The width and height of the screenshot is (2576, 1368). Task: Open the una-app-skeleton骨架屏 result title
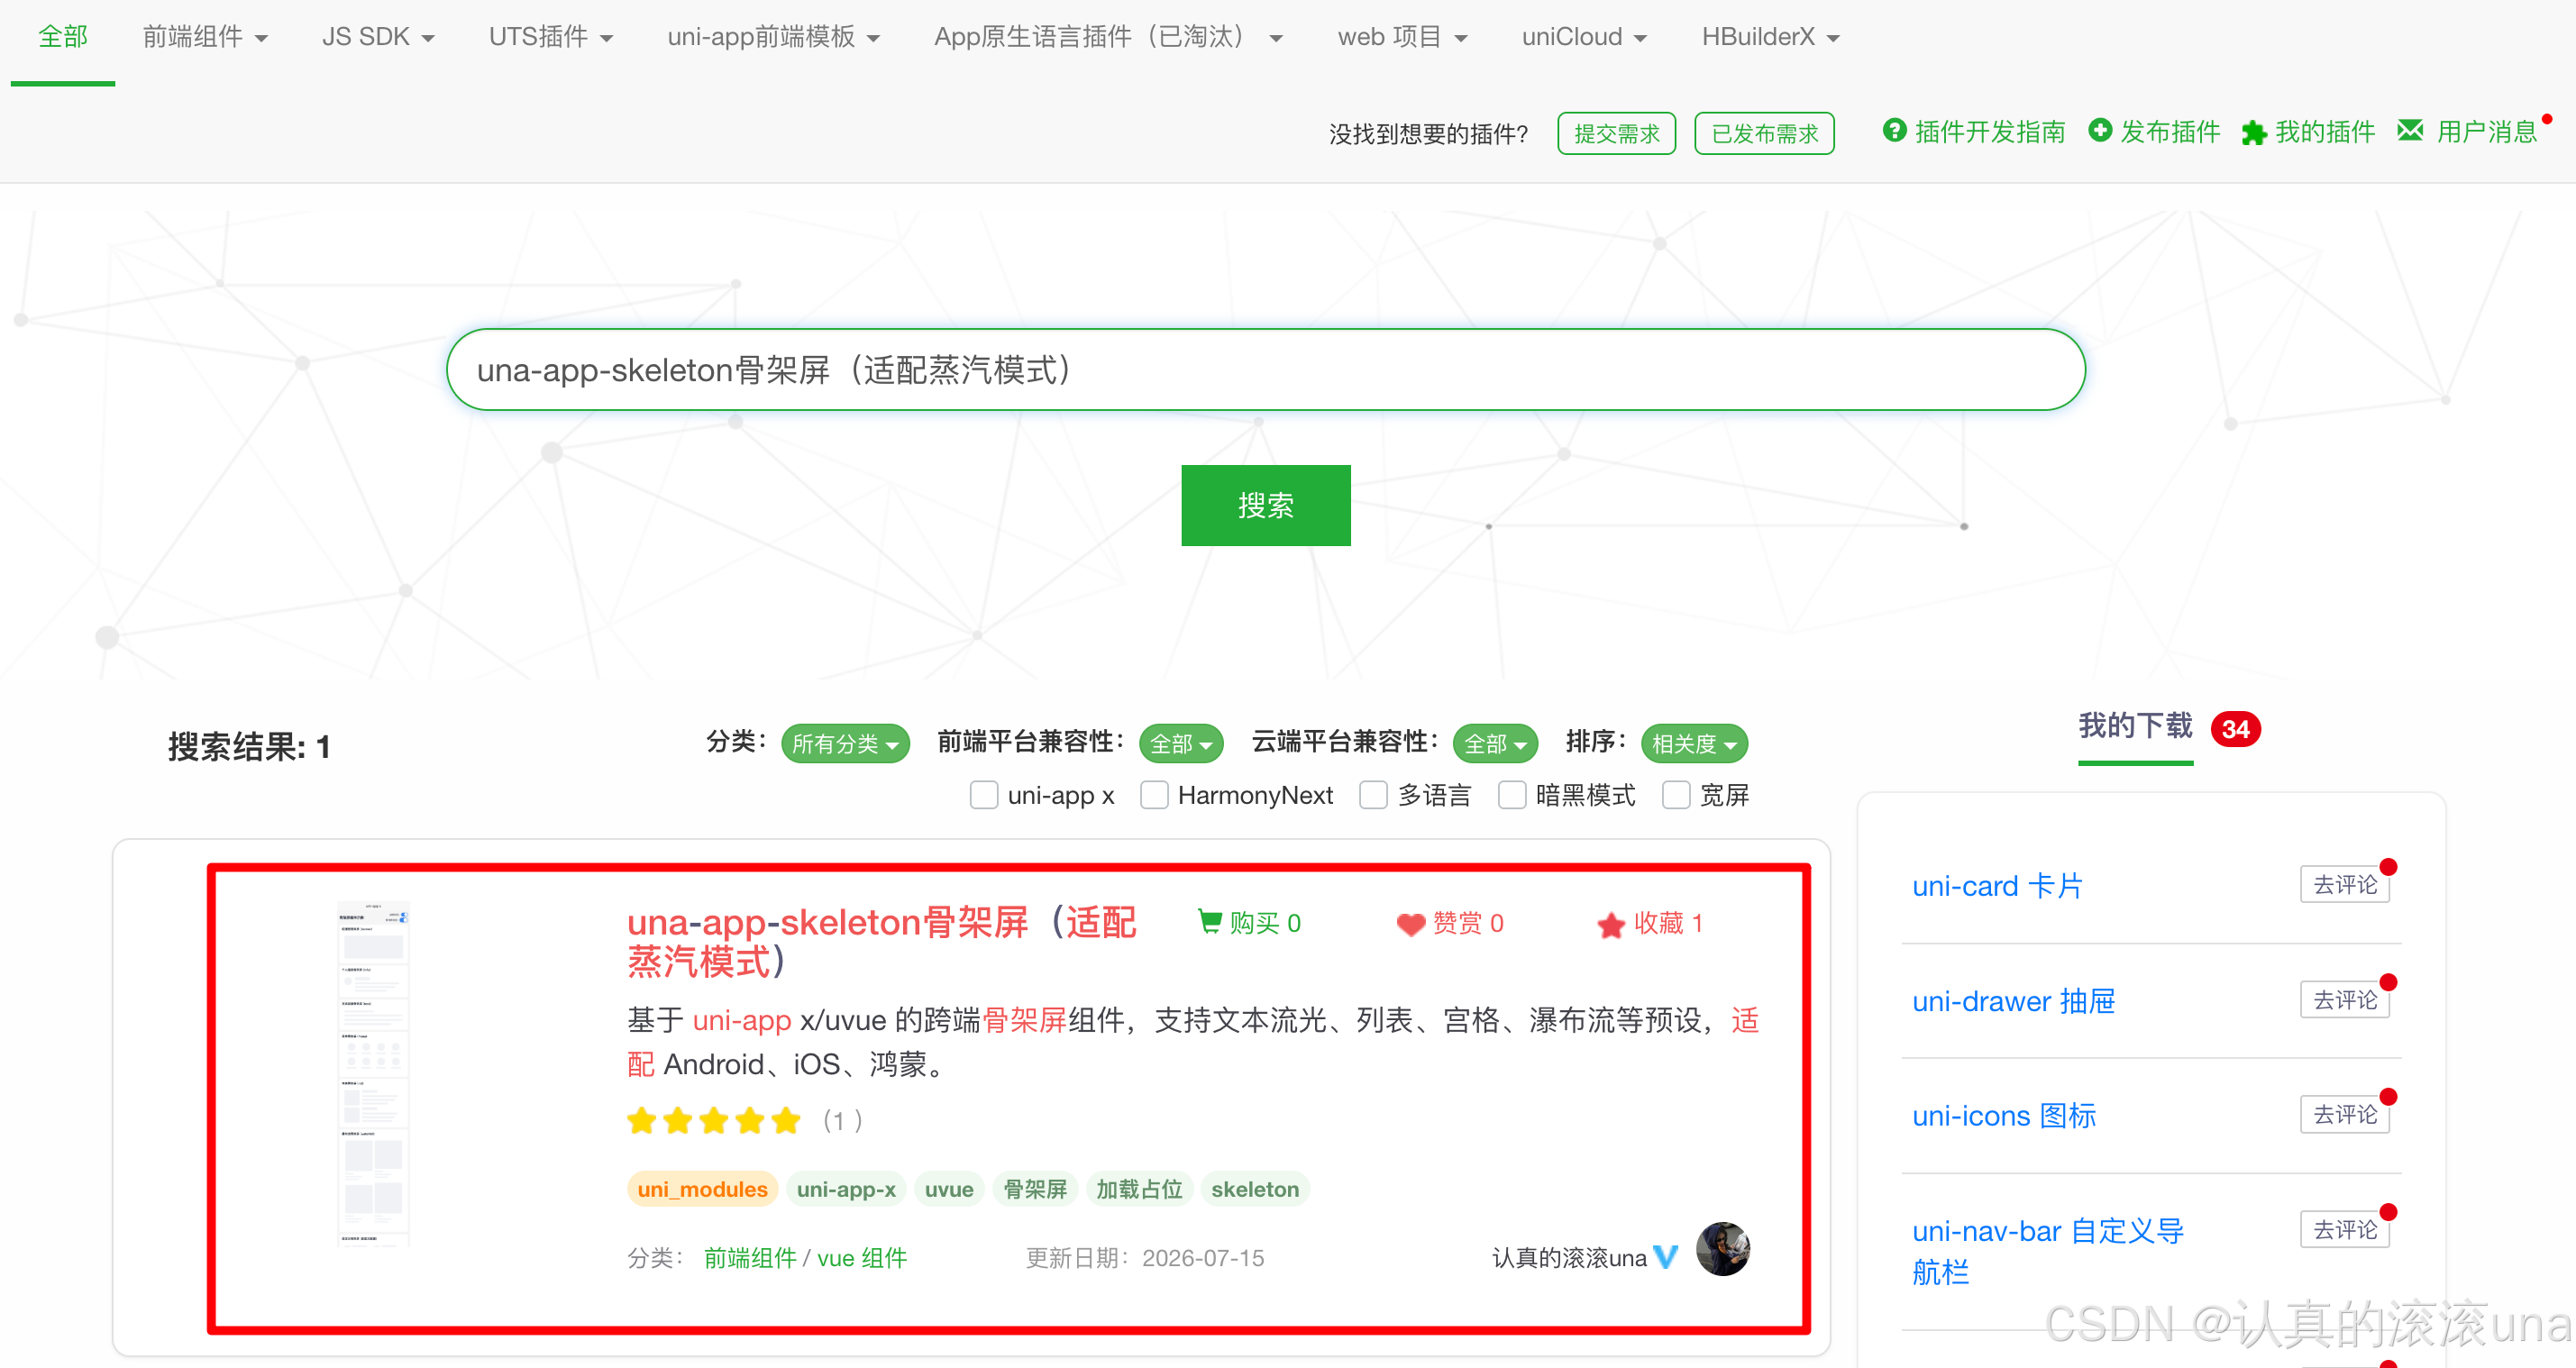point(881,941)
